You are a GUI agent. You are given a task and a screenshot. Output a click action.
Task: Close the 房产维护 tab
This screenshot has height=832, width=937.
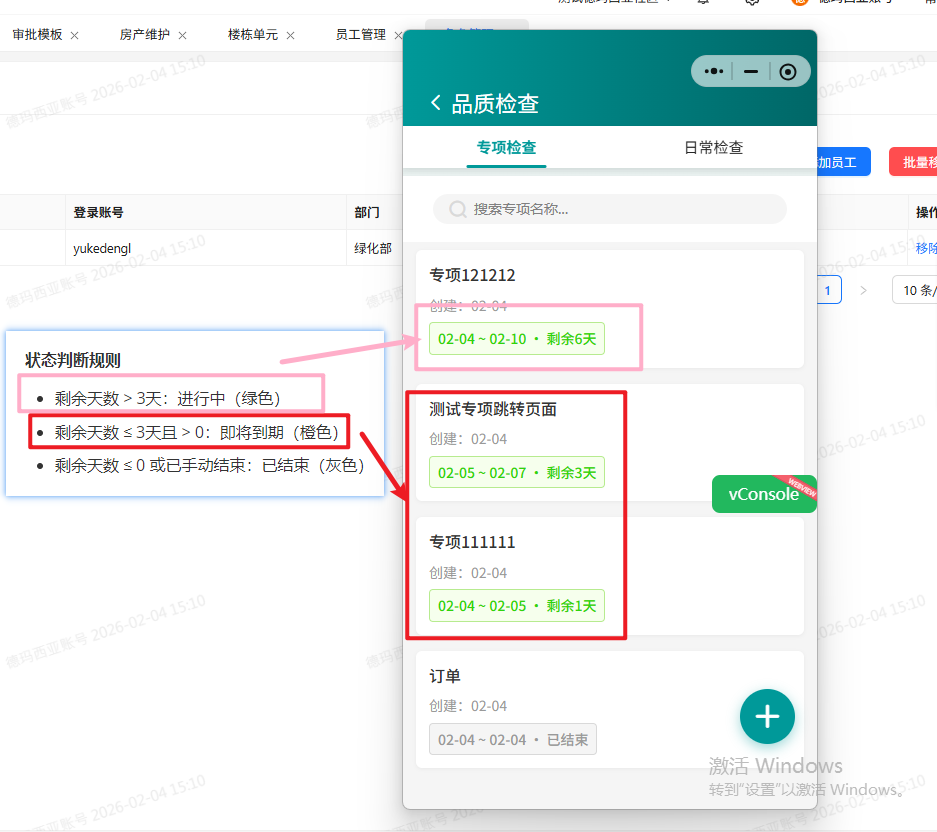click(182, 35)
